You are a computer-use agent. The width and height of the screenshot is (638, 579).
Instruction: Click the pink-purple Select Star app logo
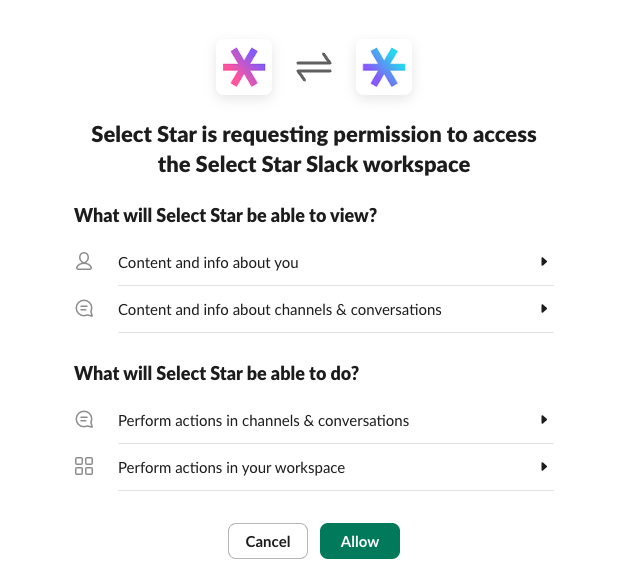pyautogui.click(x=244, y=68)
